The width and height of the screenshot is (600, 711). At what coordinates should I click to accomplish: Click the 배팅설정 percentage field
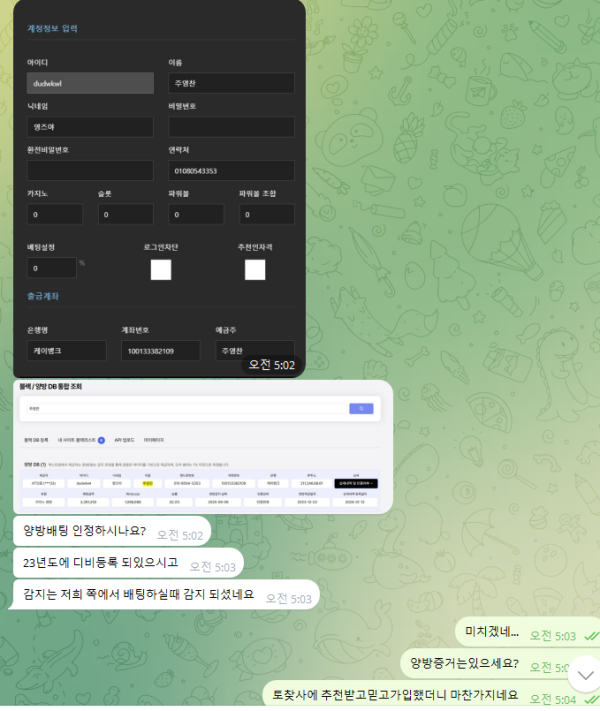(x=51, y=268)
